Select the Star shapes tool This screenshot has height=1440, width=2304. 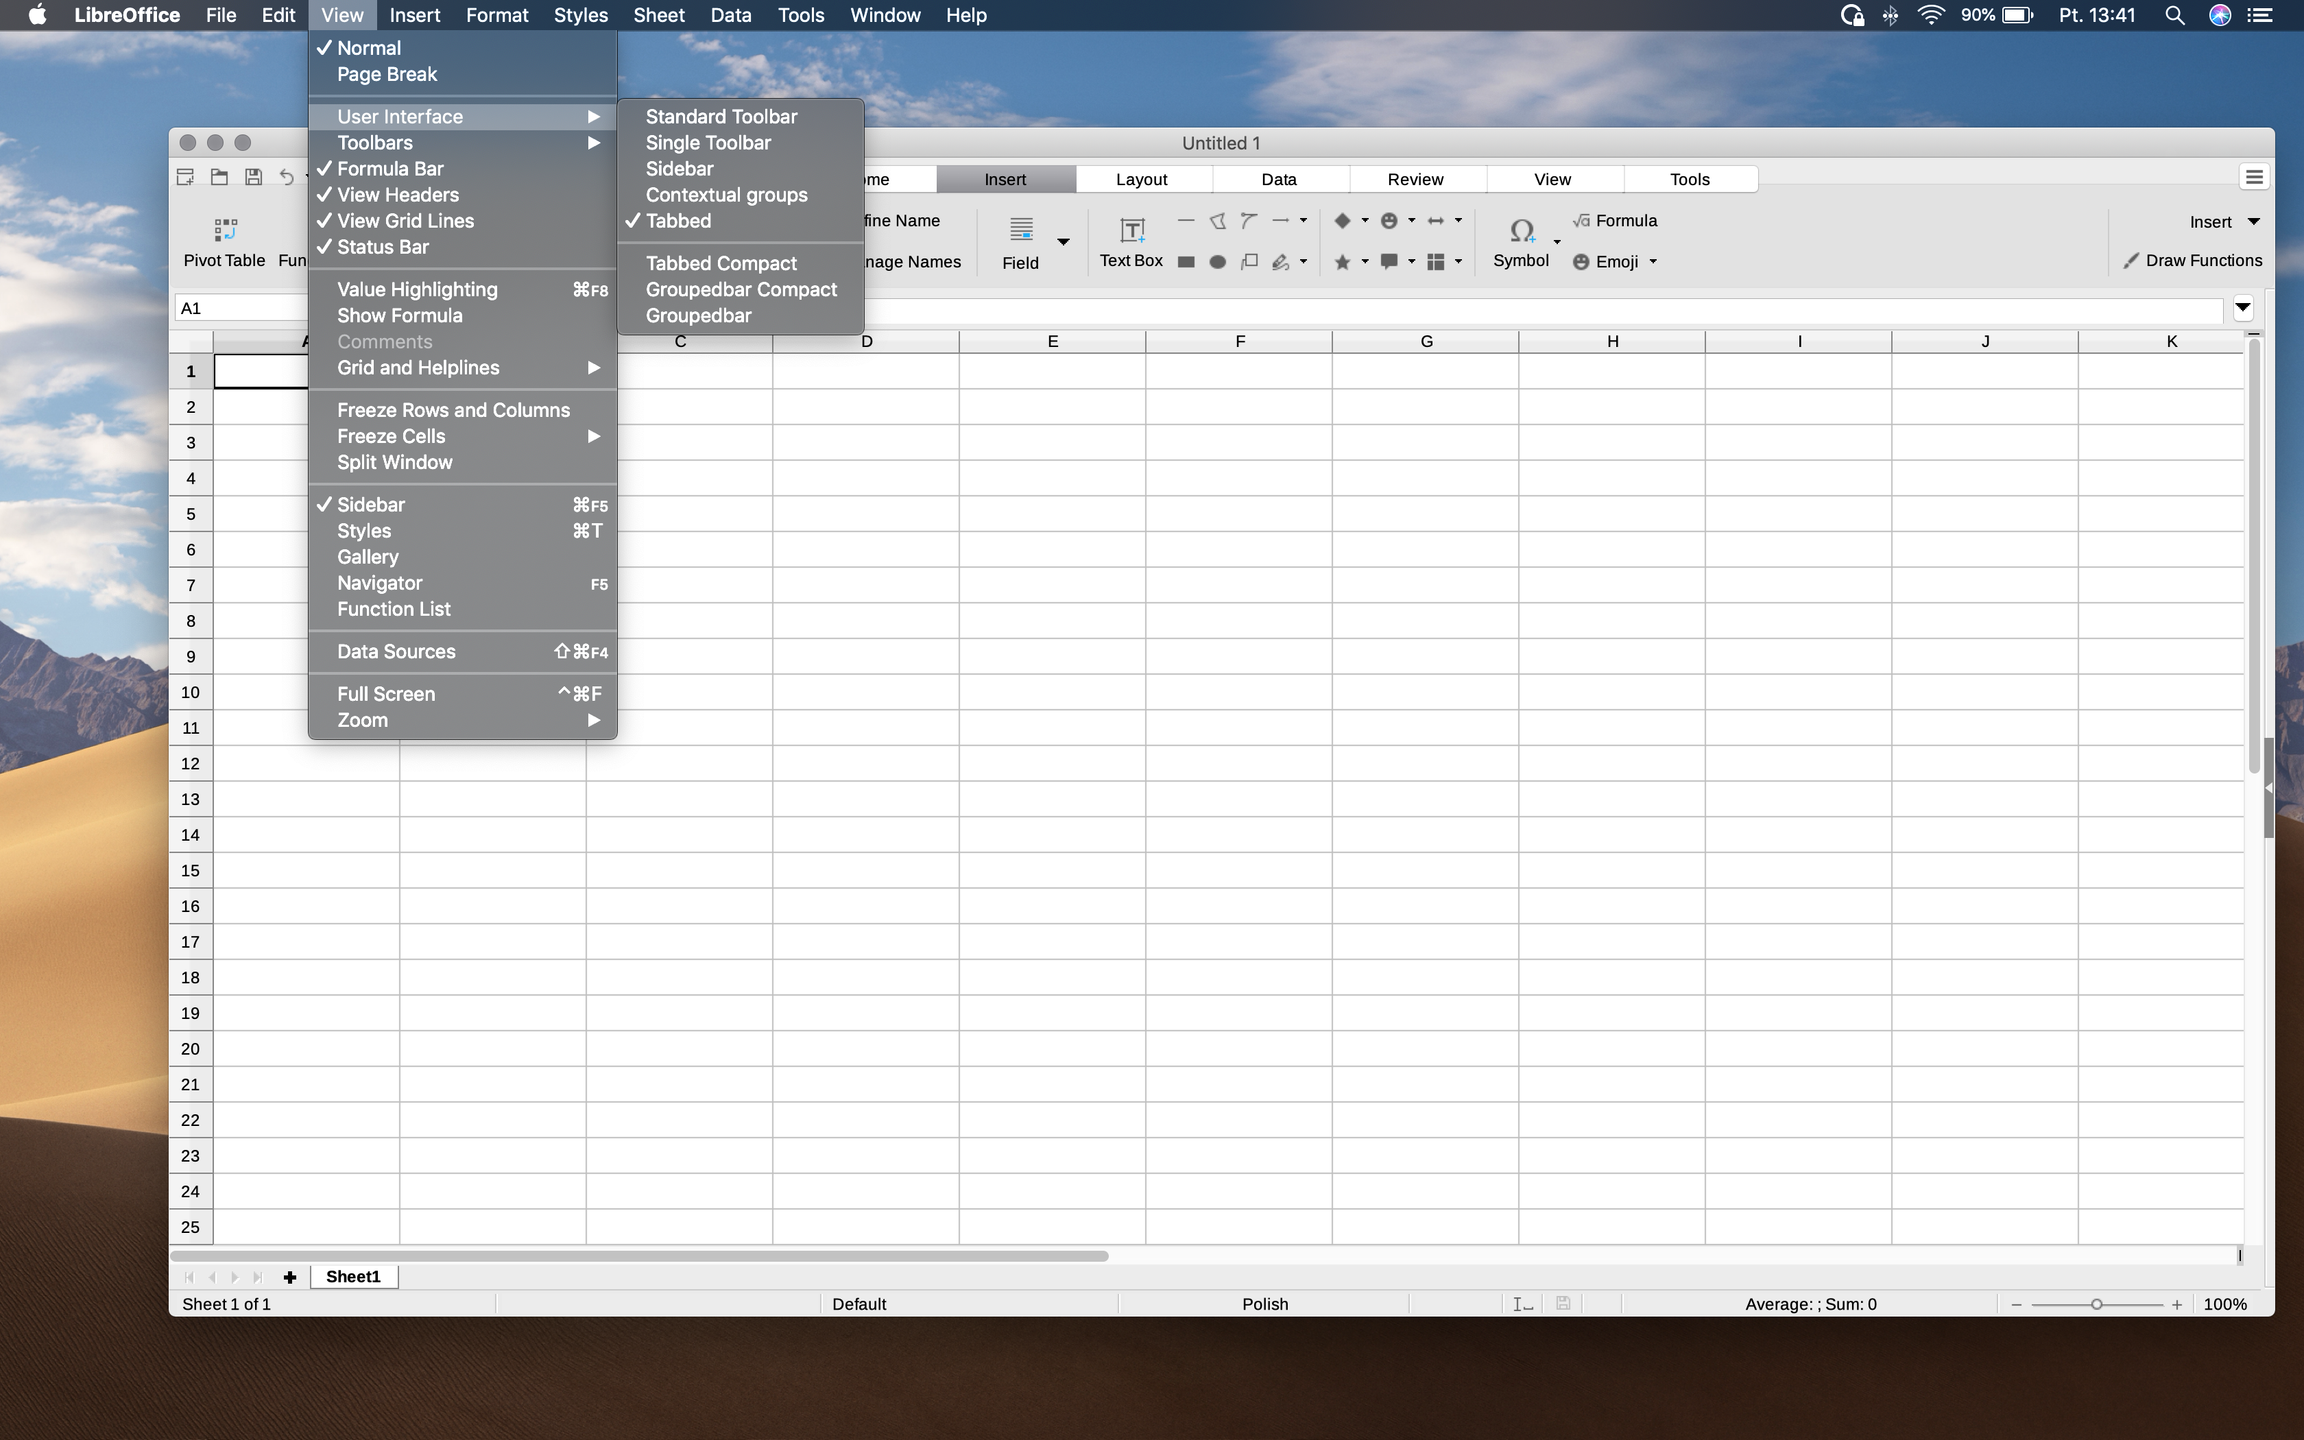1343,262
